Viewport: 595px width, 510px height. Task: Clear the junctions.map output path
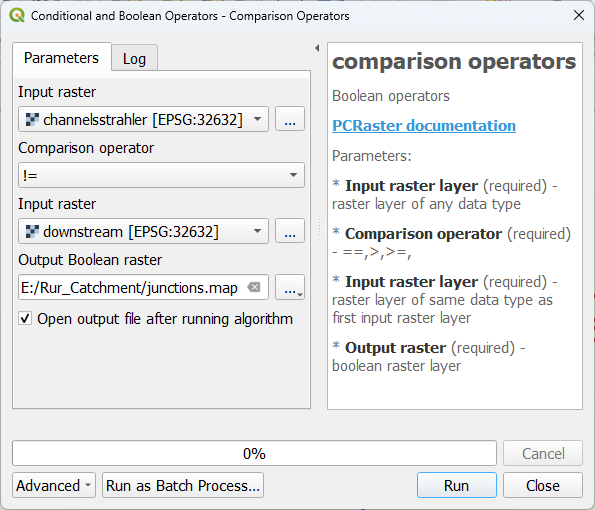[x=254, y=288]
